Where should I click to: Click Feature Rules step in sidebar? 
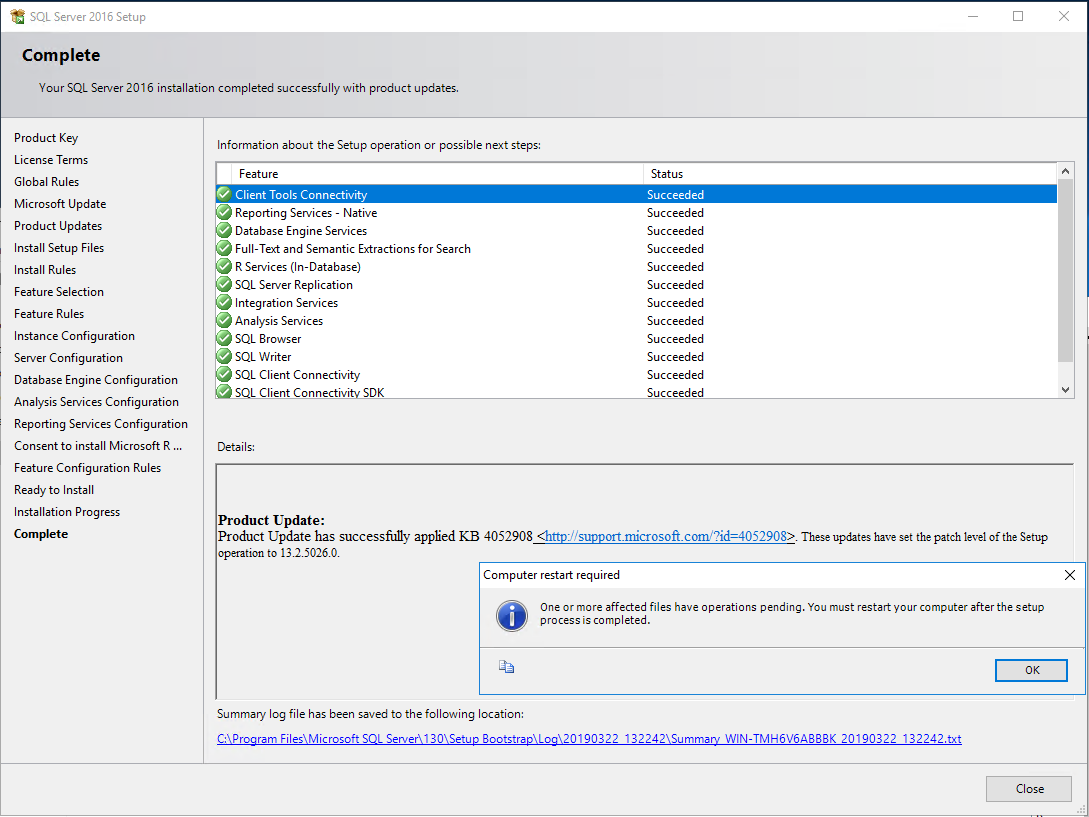(x=49, y=314)
